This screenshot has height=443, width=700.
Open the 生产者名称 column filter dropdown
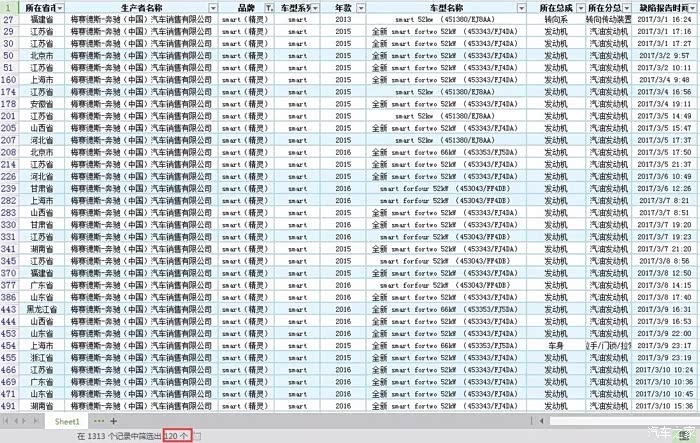[x=213, y=8]
